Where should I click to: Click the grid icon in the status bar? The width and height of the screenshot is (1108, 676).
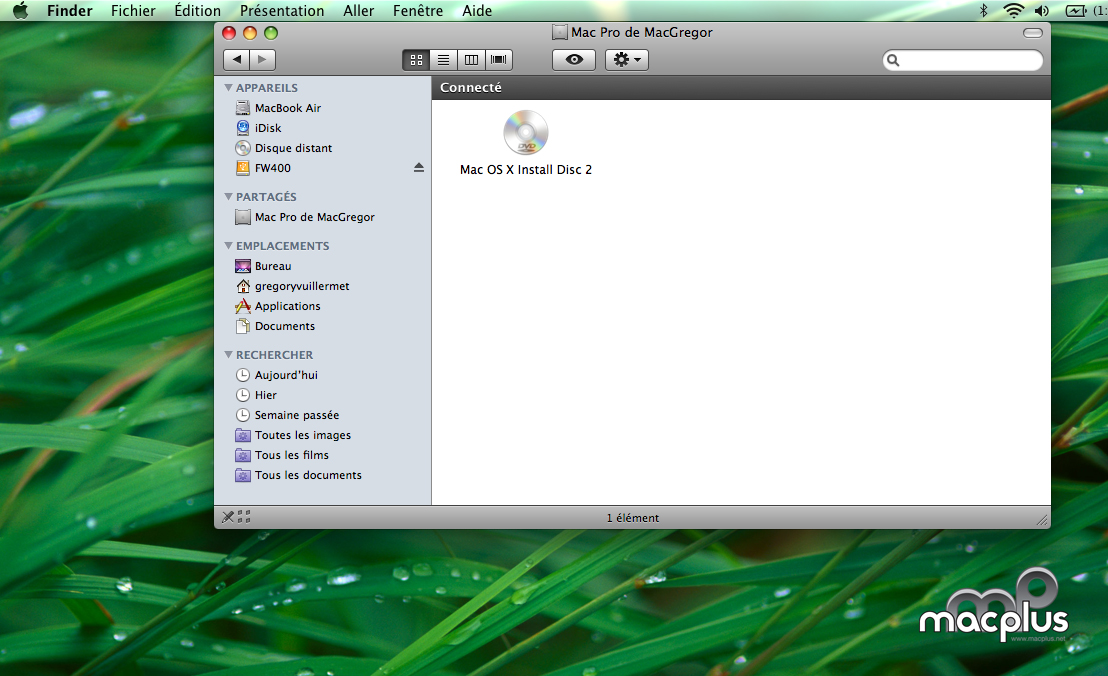(x=244, y=517)
